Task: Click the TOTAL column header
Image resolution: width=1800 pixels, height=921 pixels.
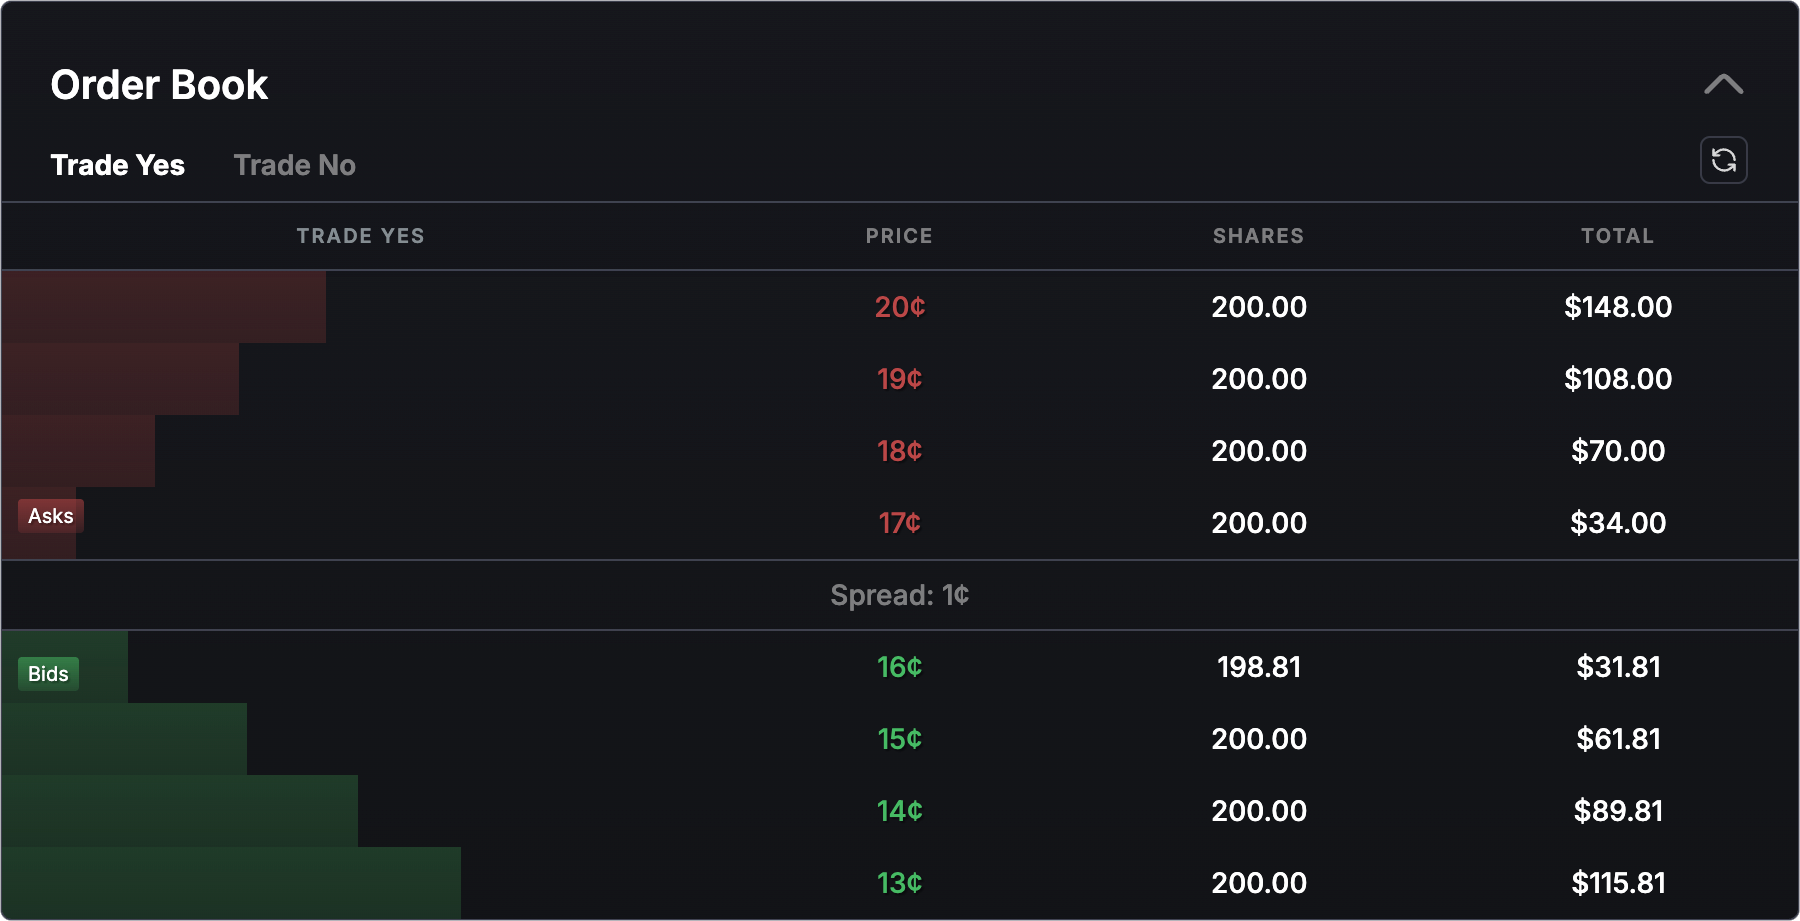Action: (x=1618, y=236)
